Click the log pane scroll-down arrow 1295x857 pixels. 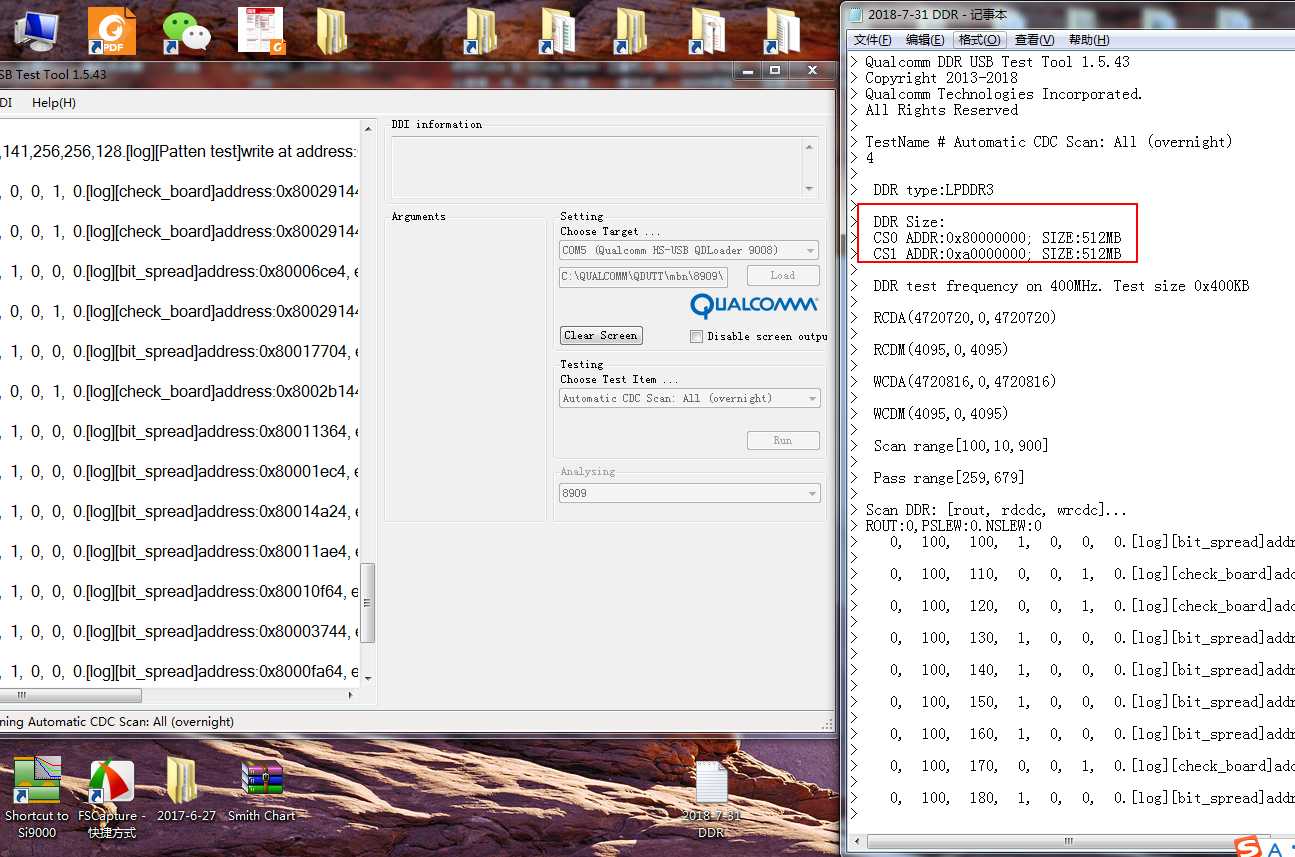click(x=367, y=678)
